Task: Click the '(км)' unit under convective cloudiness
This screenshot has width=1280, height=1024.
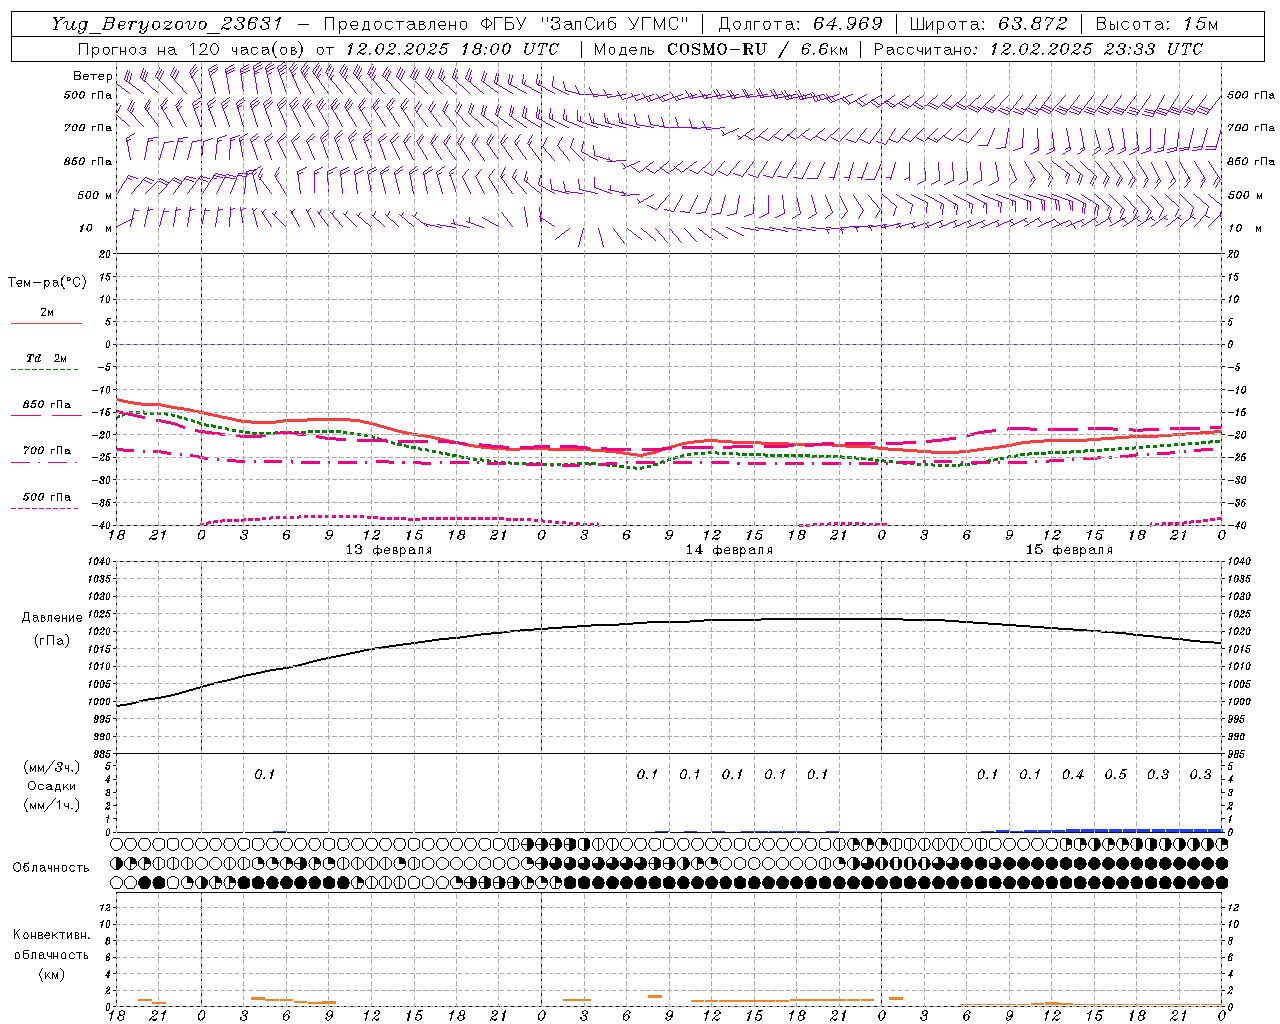Action: (x=52, y=974)
